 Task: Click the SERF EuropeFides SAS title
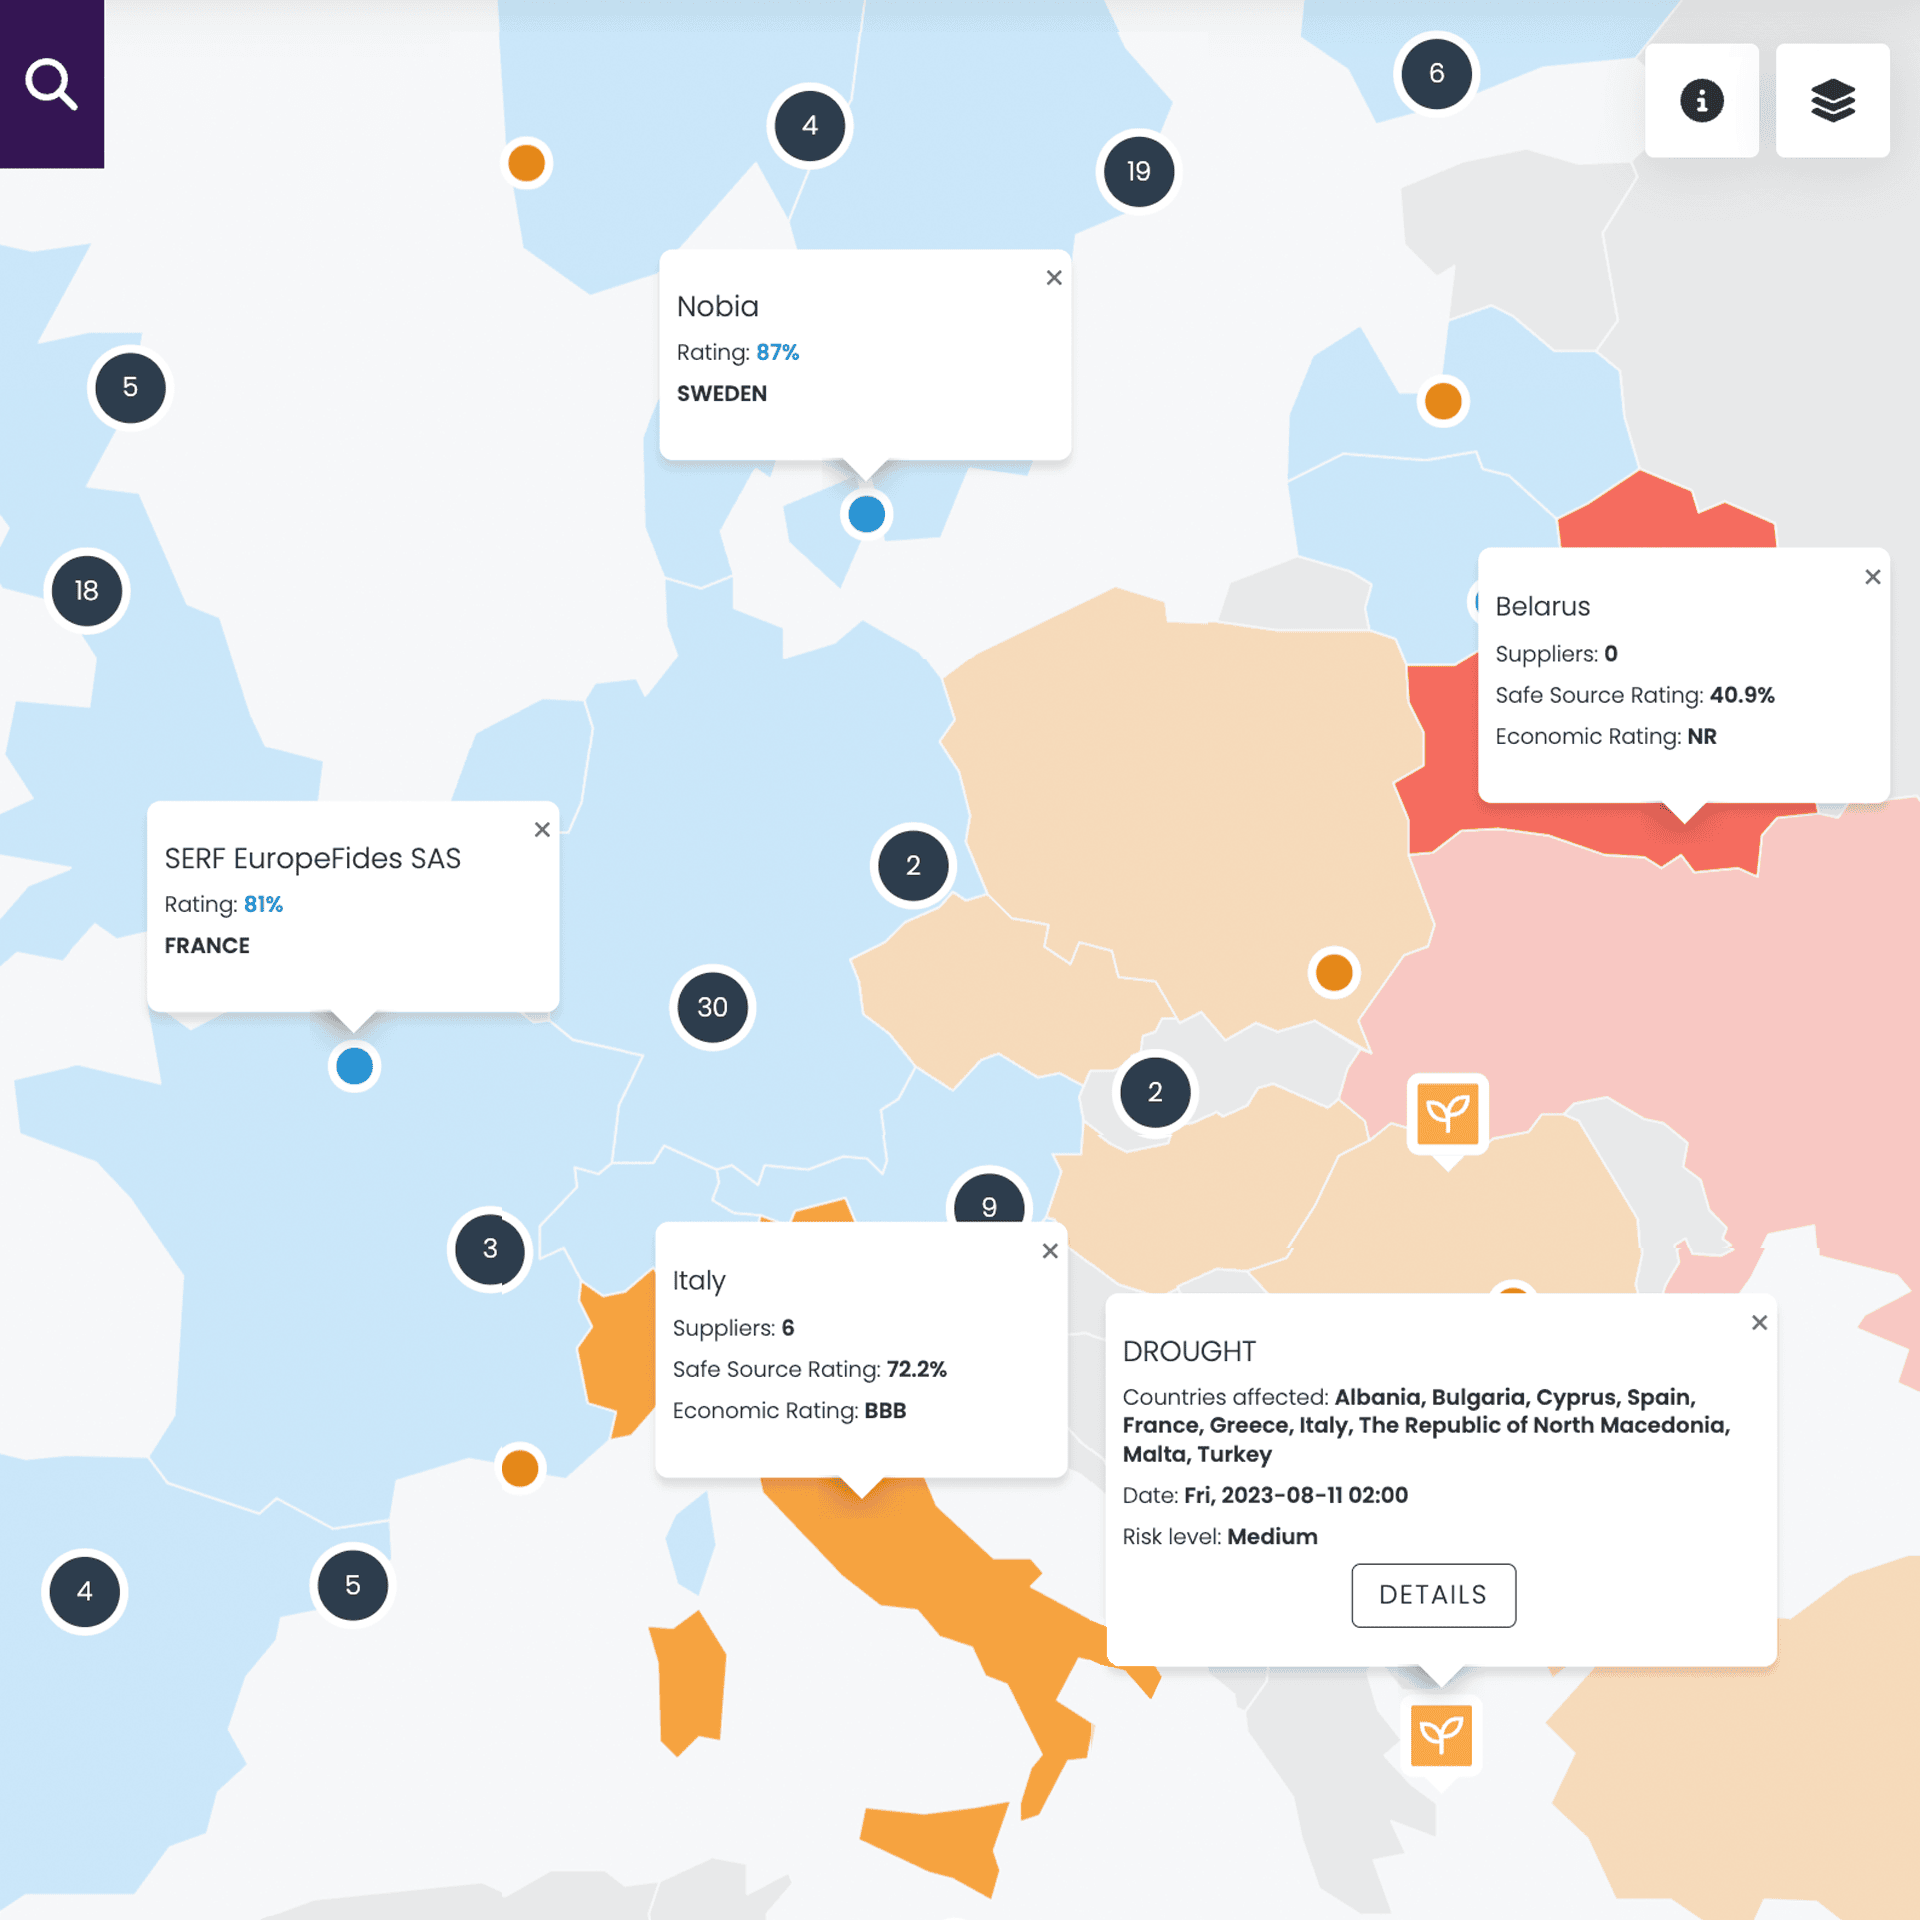313,858
